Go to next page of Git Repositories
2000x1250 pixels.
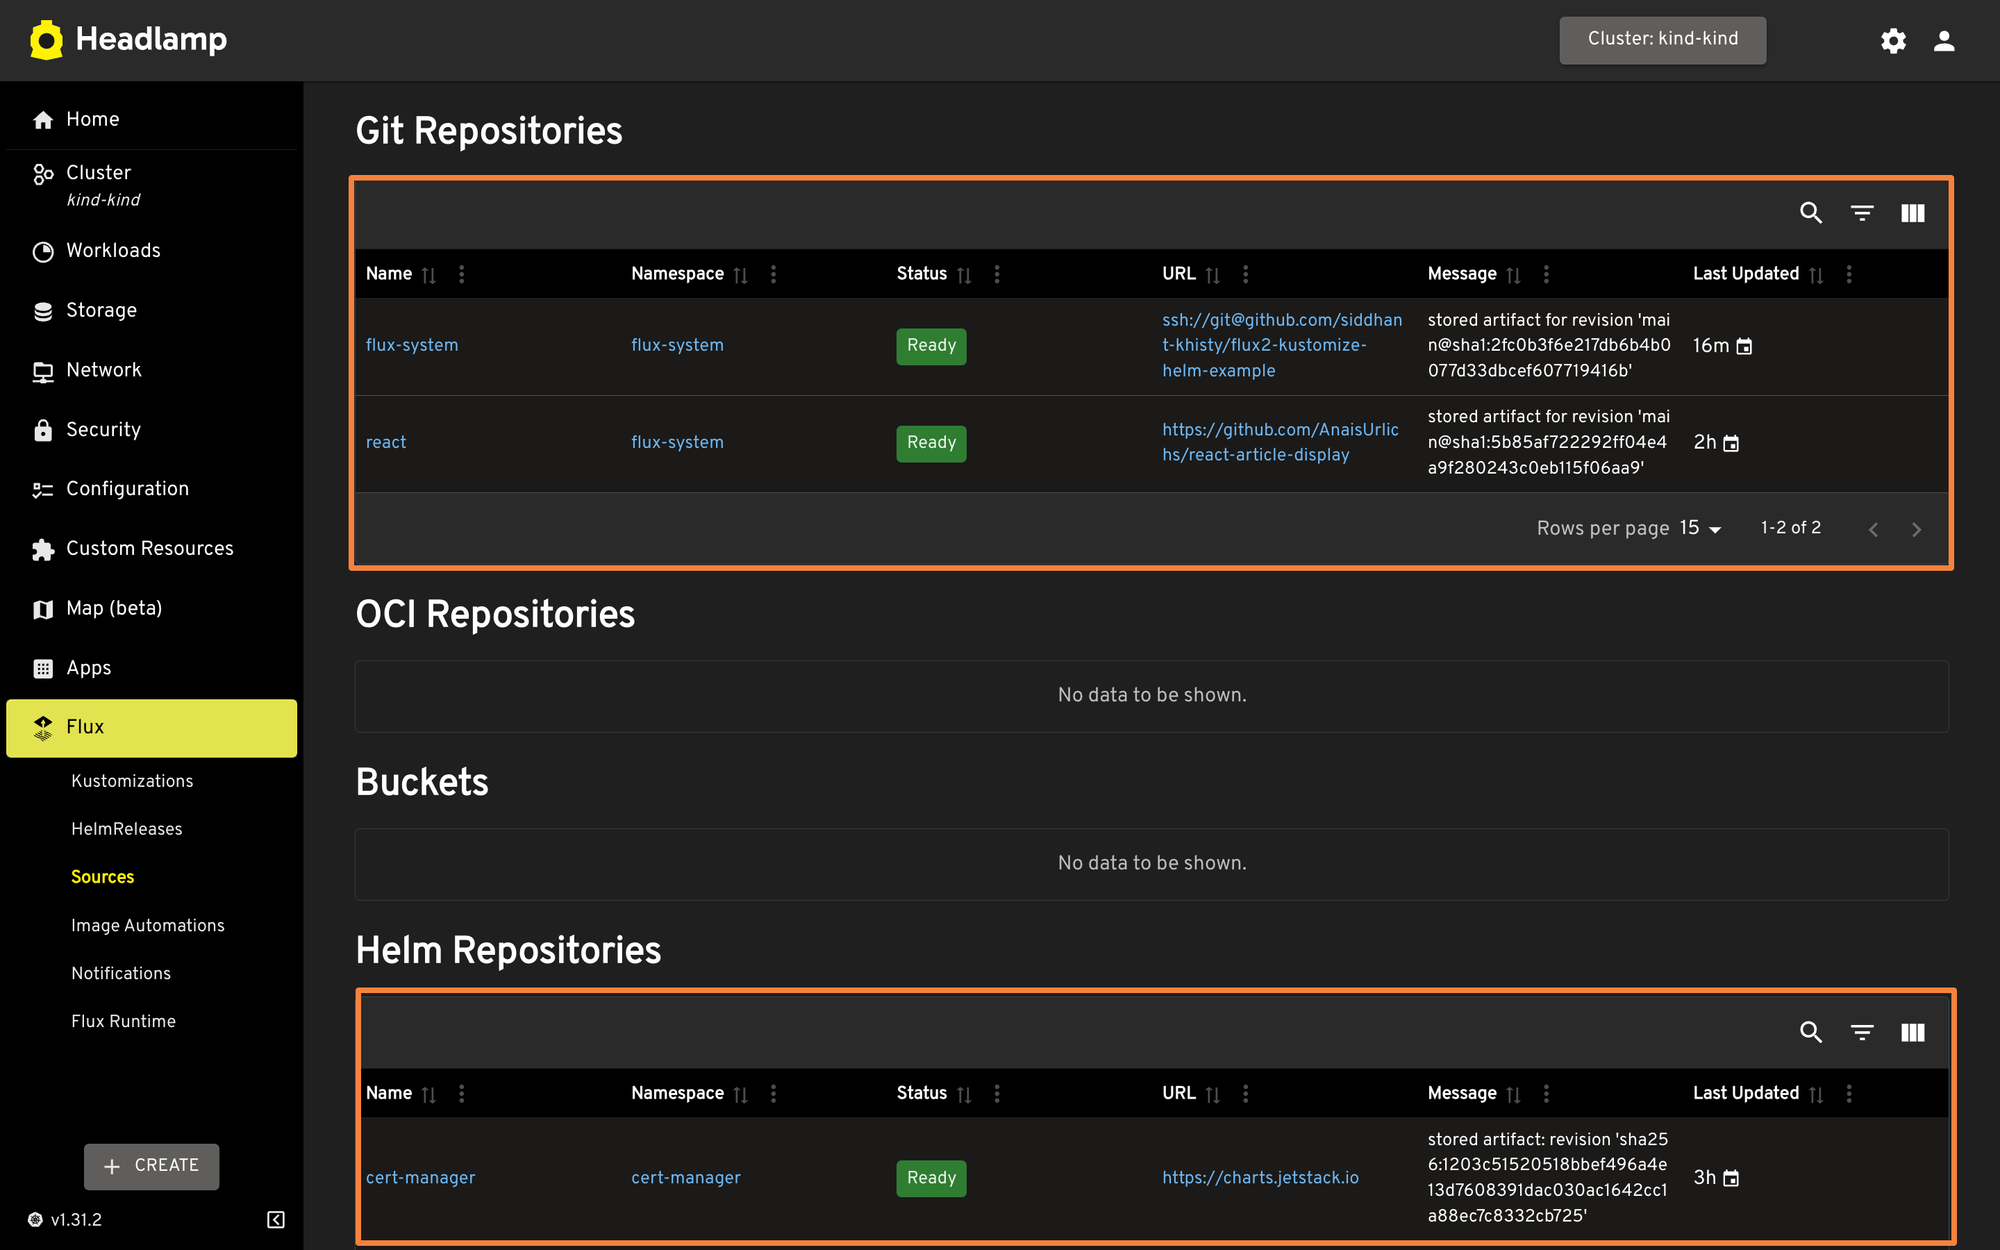(1917, 529)
